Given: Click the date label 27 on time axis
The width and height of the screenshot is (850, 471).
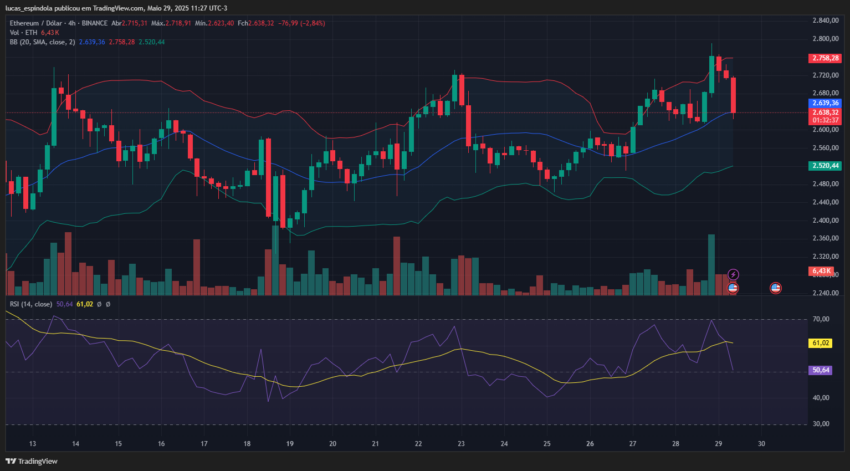Looking at the screenshot, I should point(633,443).
